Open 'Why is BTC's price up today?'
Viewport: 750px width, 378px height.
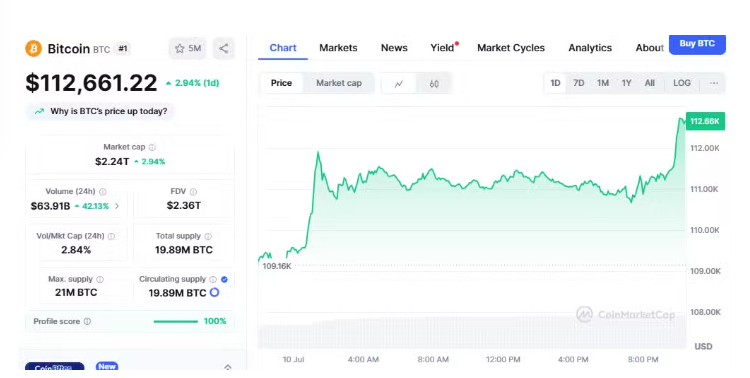(100, 111)
